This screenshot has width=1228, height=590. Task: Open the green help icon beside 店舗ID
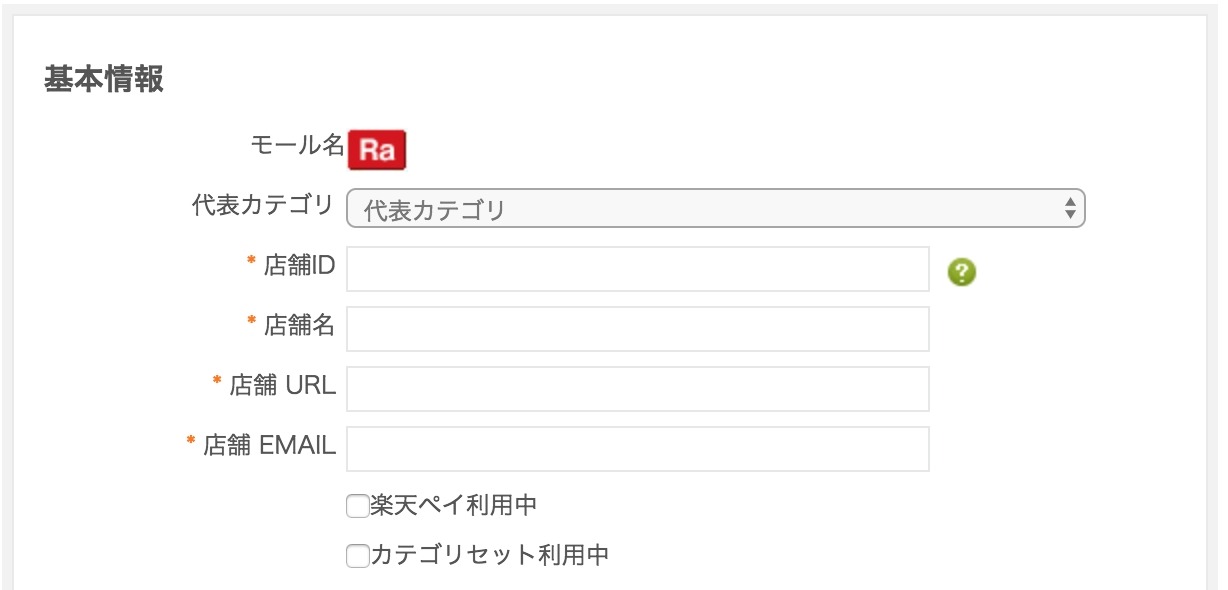tap(963, 272)
